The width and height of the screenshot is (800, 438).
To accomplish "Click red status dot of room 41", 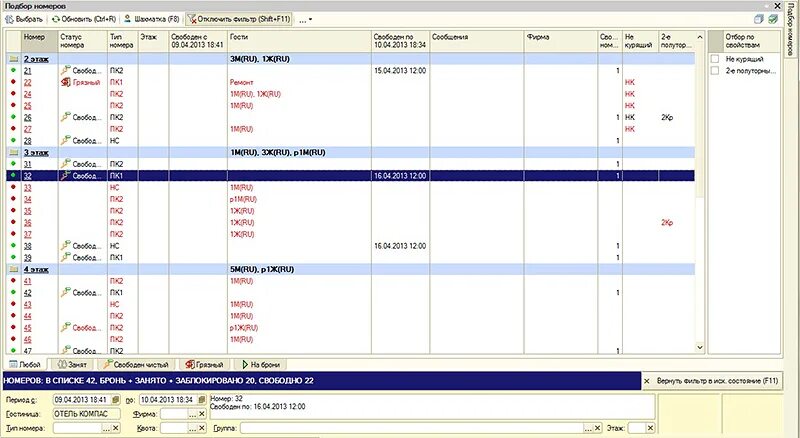I will point(13,280).
